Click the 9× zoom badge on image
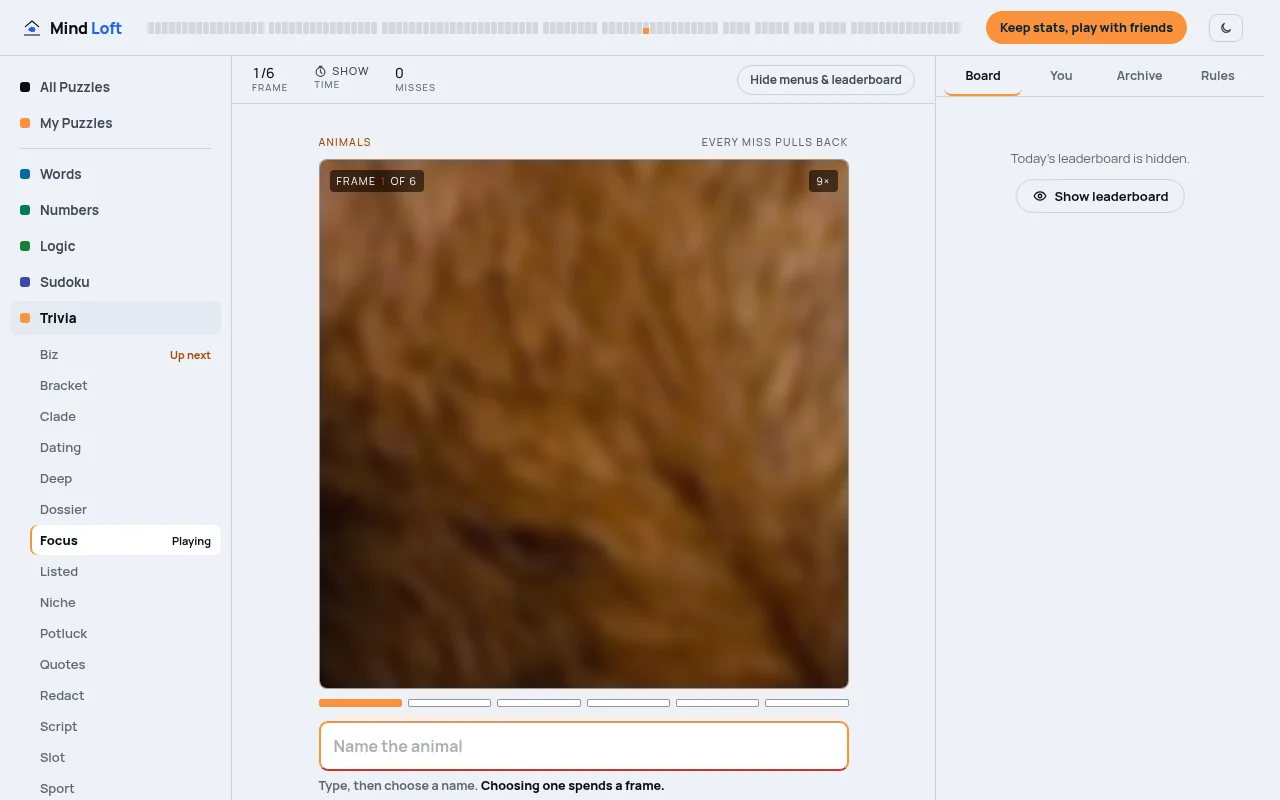This screenshot has height=800, width=1280. pyautogui.click(x=823, y=181)
